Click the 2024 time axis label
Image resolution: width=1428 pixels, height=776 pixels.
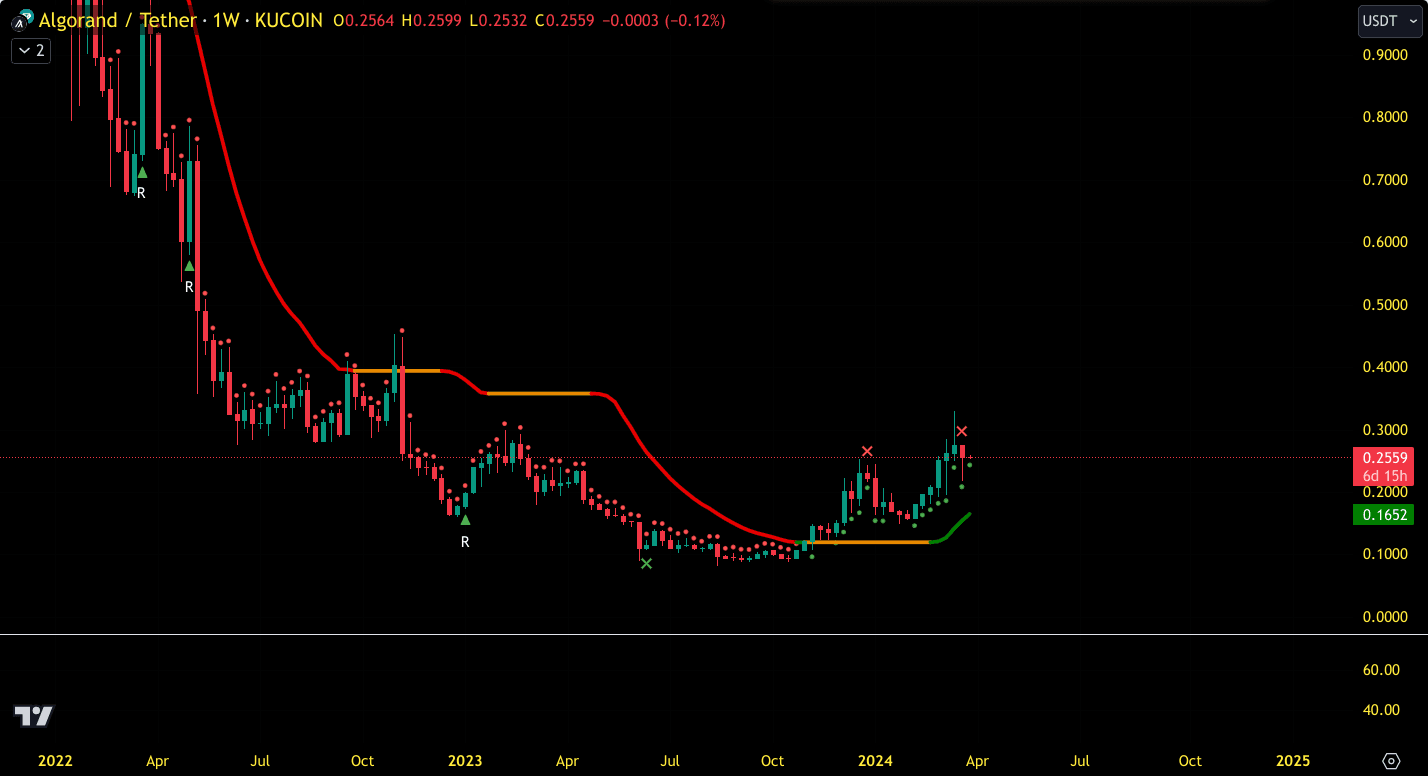point(875,761)
